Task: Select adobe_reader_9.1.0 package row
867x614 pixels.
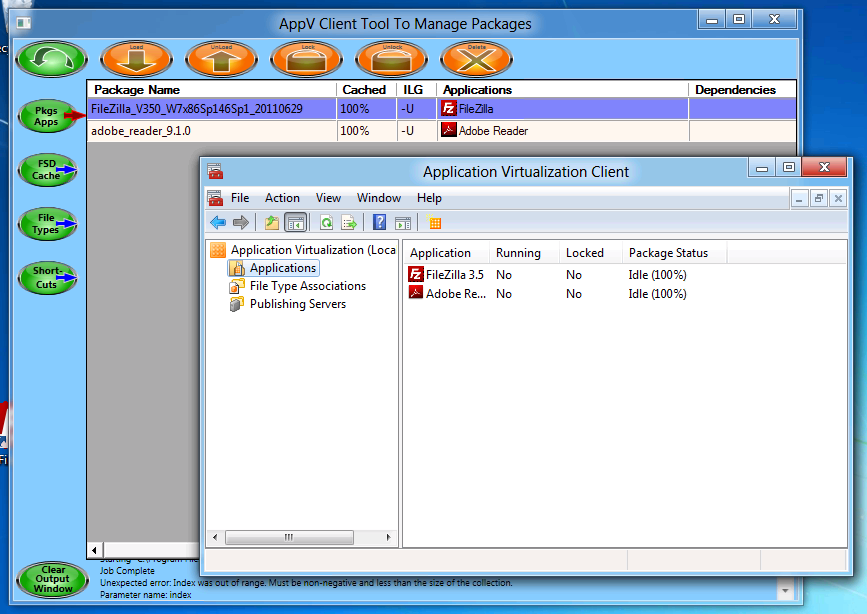Action: pos(441,131)
